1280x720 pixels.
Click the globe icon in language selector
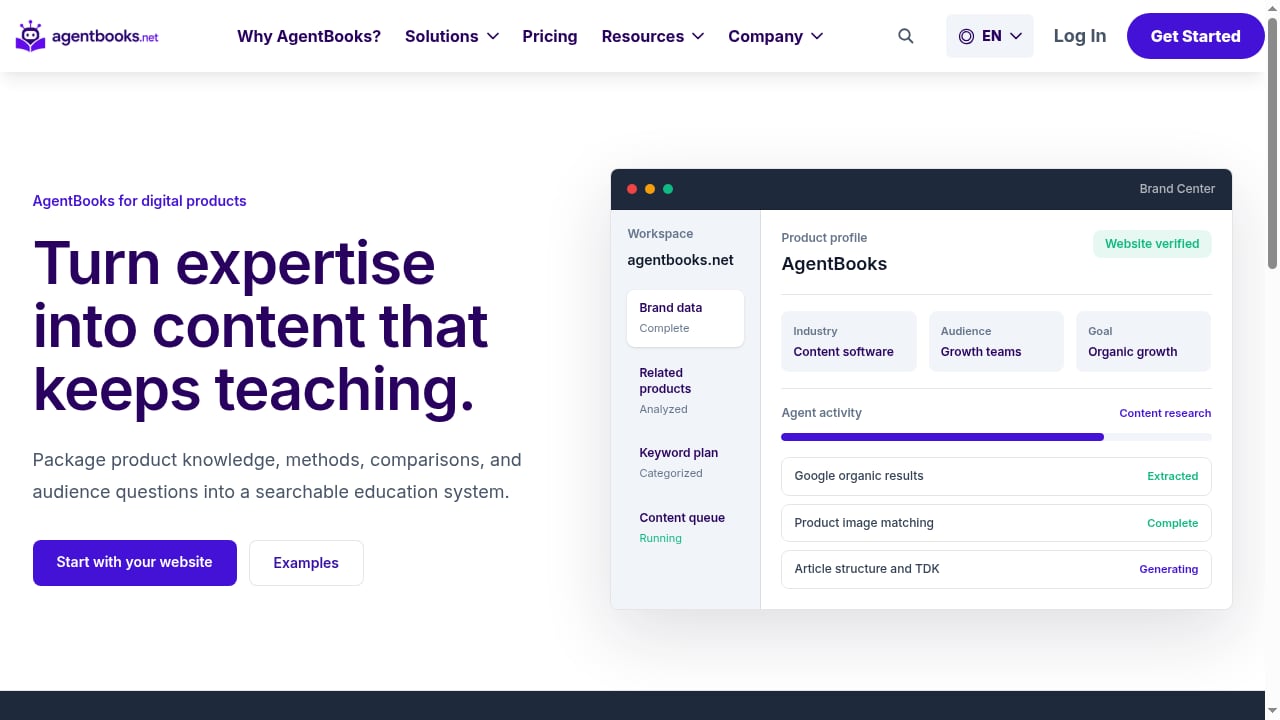[966, 36]
